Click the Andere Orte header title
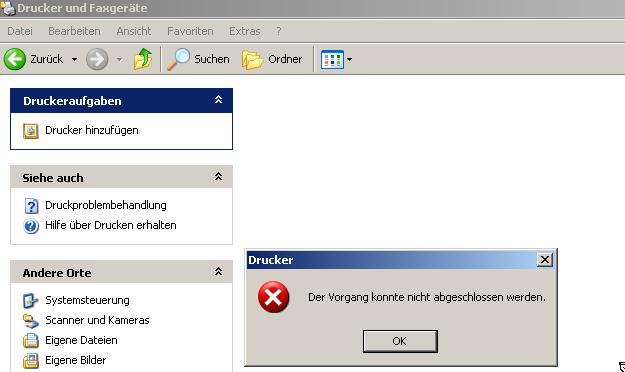This screenshot has width=625, height=372. 57,273
